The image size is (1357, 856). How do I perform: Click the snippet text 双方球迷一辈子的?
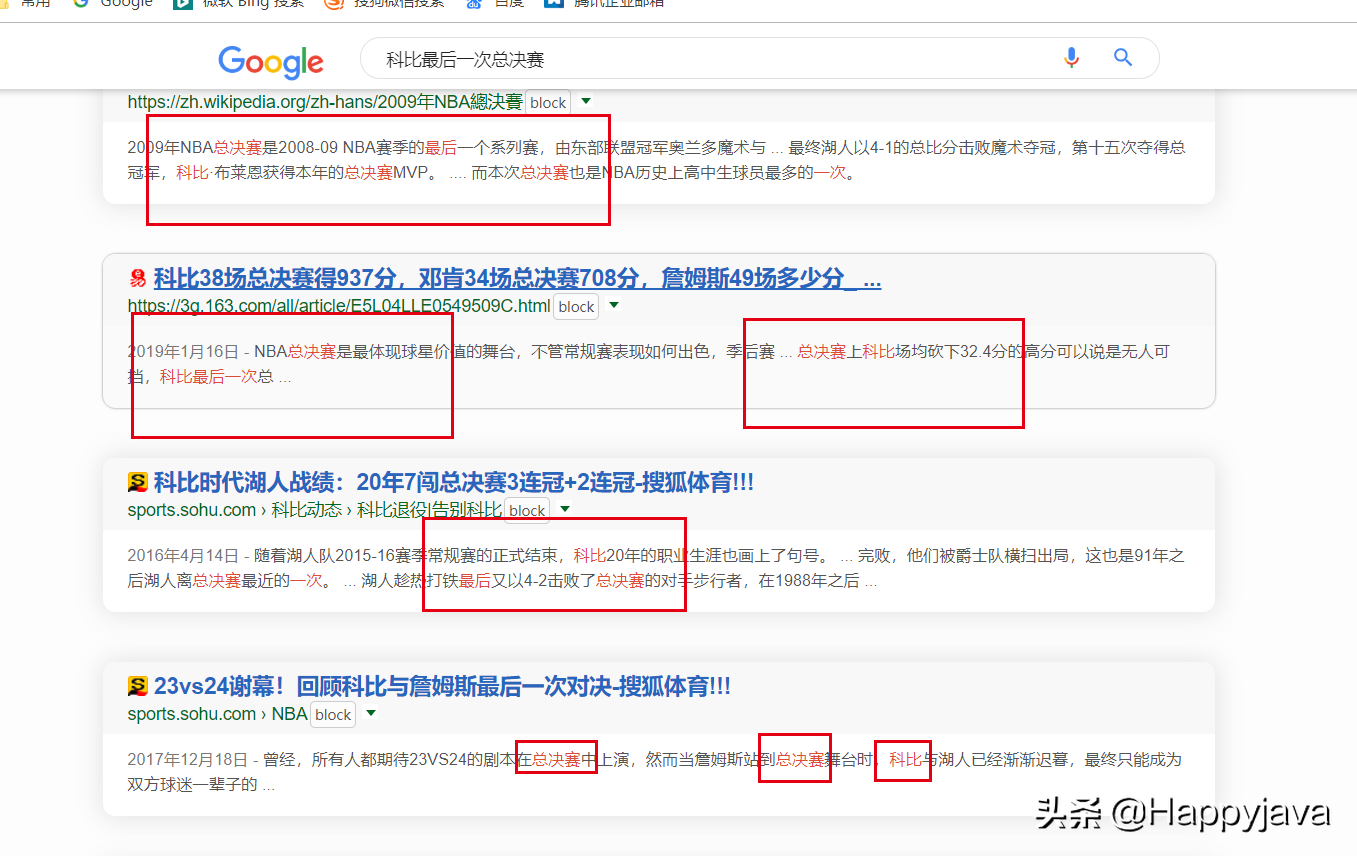(192, 785)
